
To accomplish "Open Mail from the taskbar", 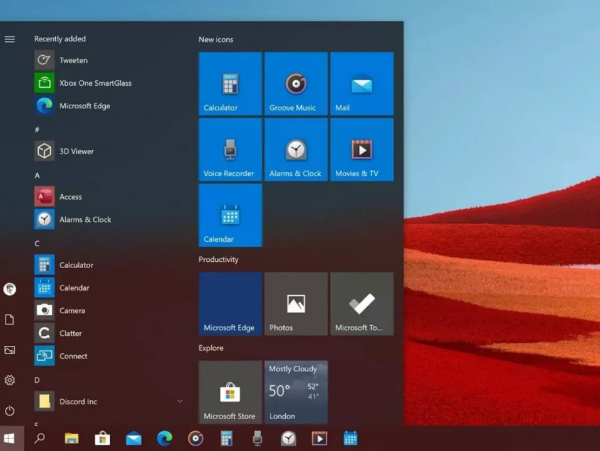I will coord(134,438).
